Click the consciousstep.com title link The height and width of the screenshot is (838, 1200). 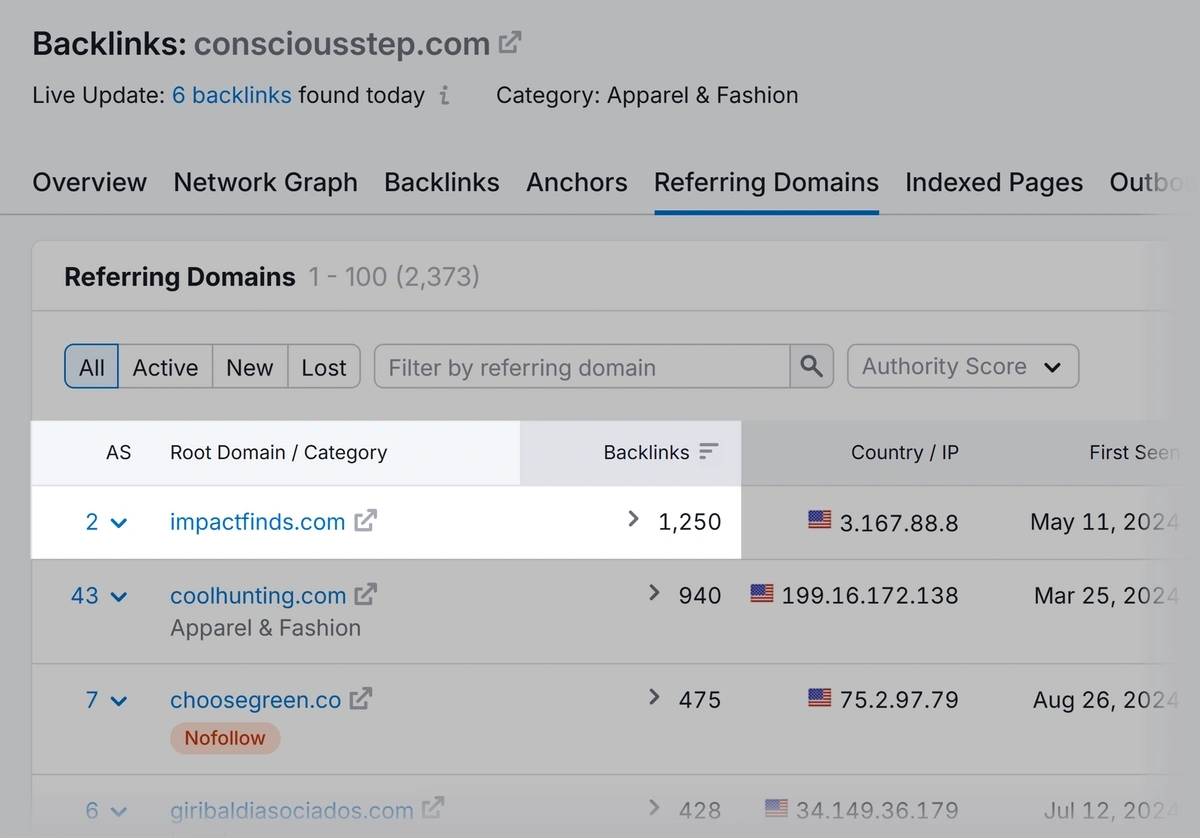[x=342, y=44]
